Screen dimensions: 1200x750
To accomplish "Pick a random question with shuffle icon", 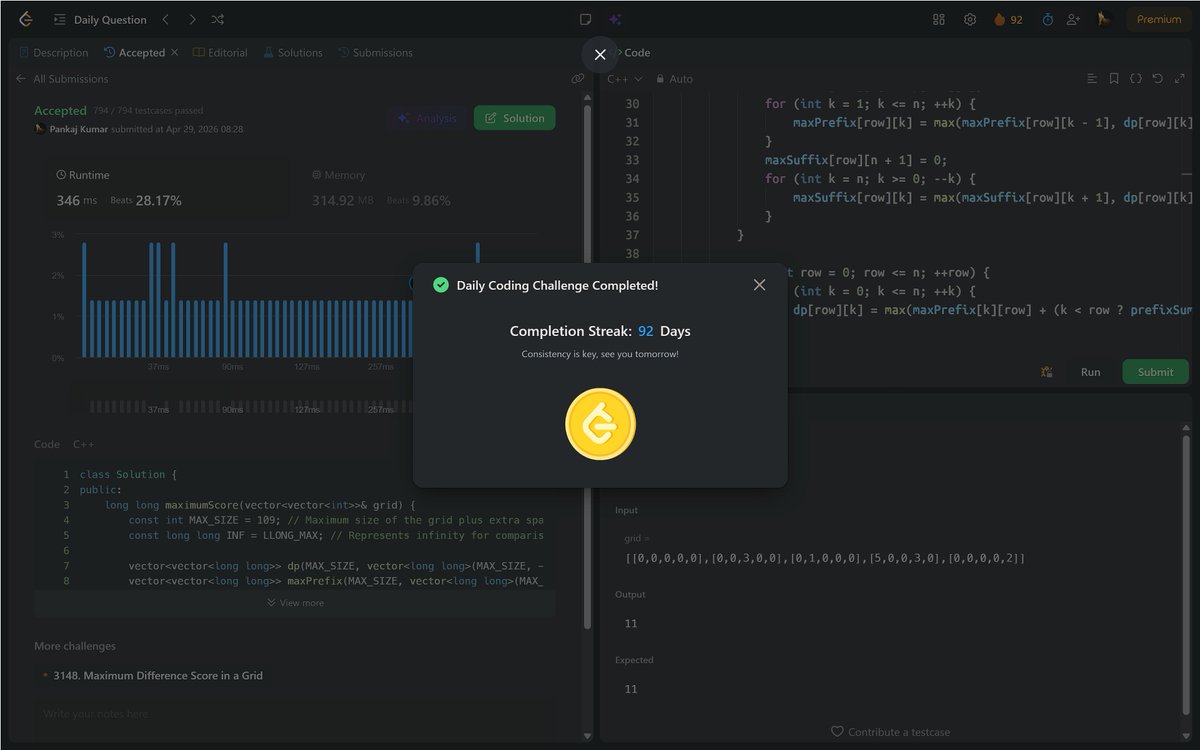I will (x=218, y=19).
